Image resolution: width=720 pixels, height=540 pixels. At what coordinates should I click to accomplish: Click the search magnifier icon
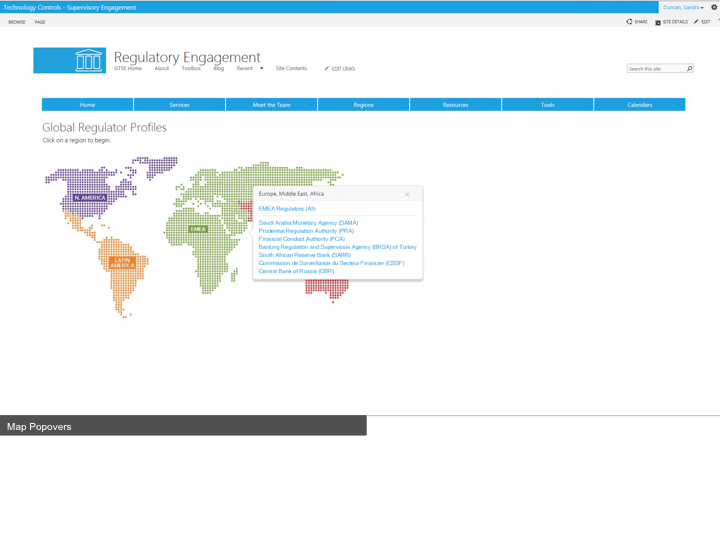689,69
